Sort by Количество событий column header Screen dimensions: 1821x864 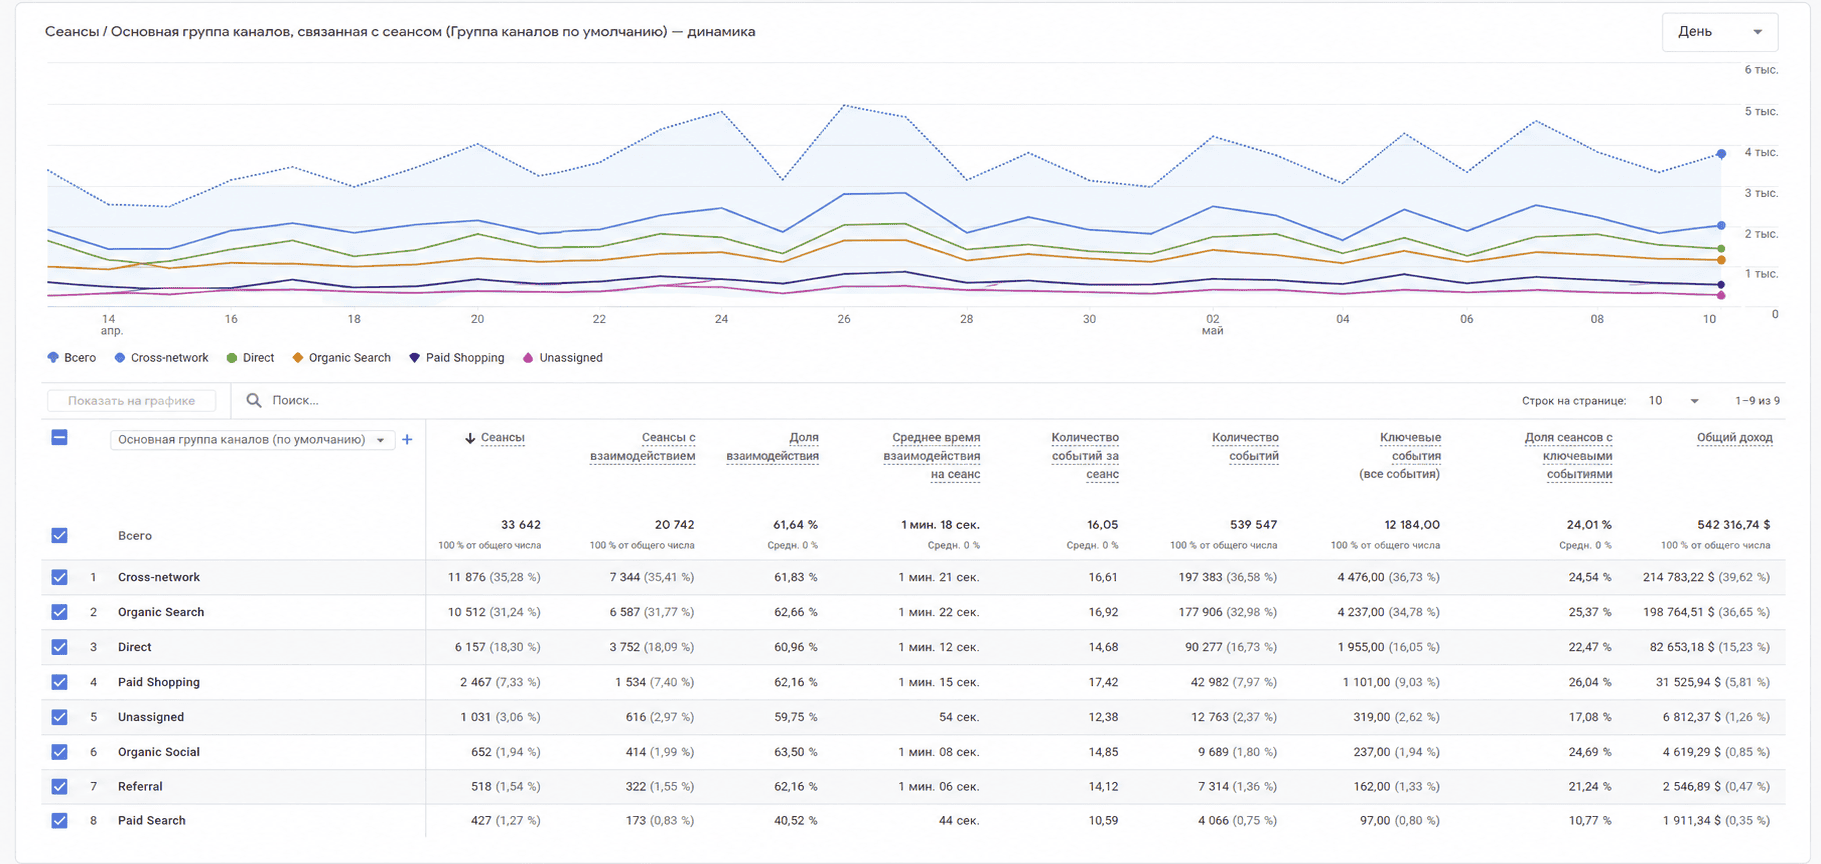tap(1245, 447)
